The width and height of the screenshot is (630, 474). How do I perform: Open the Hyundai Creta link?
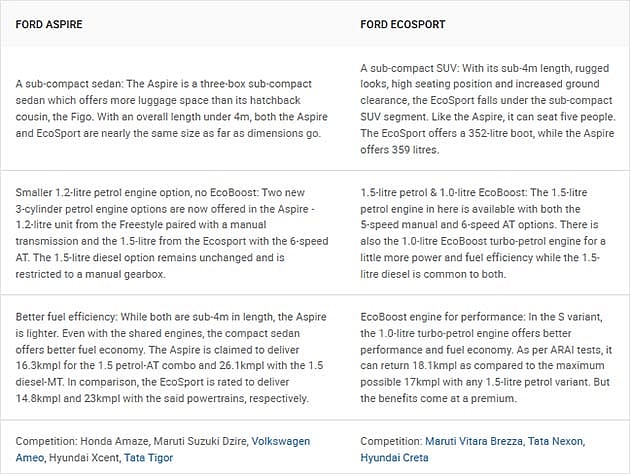coord(394,458)
